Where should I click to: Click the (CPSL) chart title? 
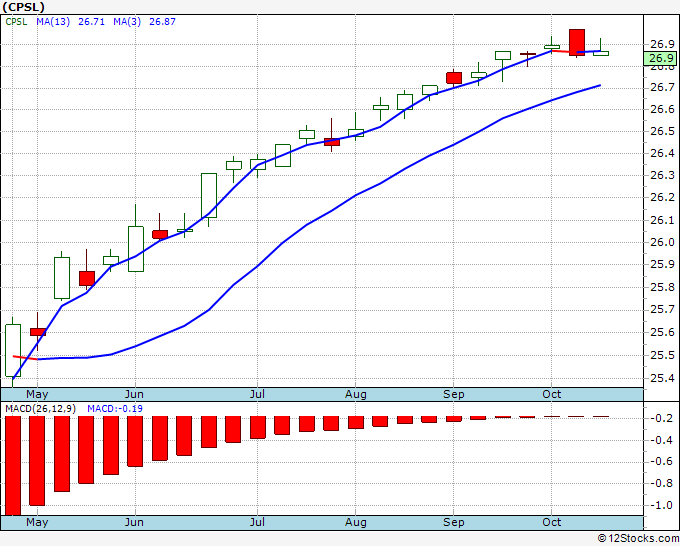coord(23,7)
